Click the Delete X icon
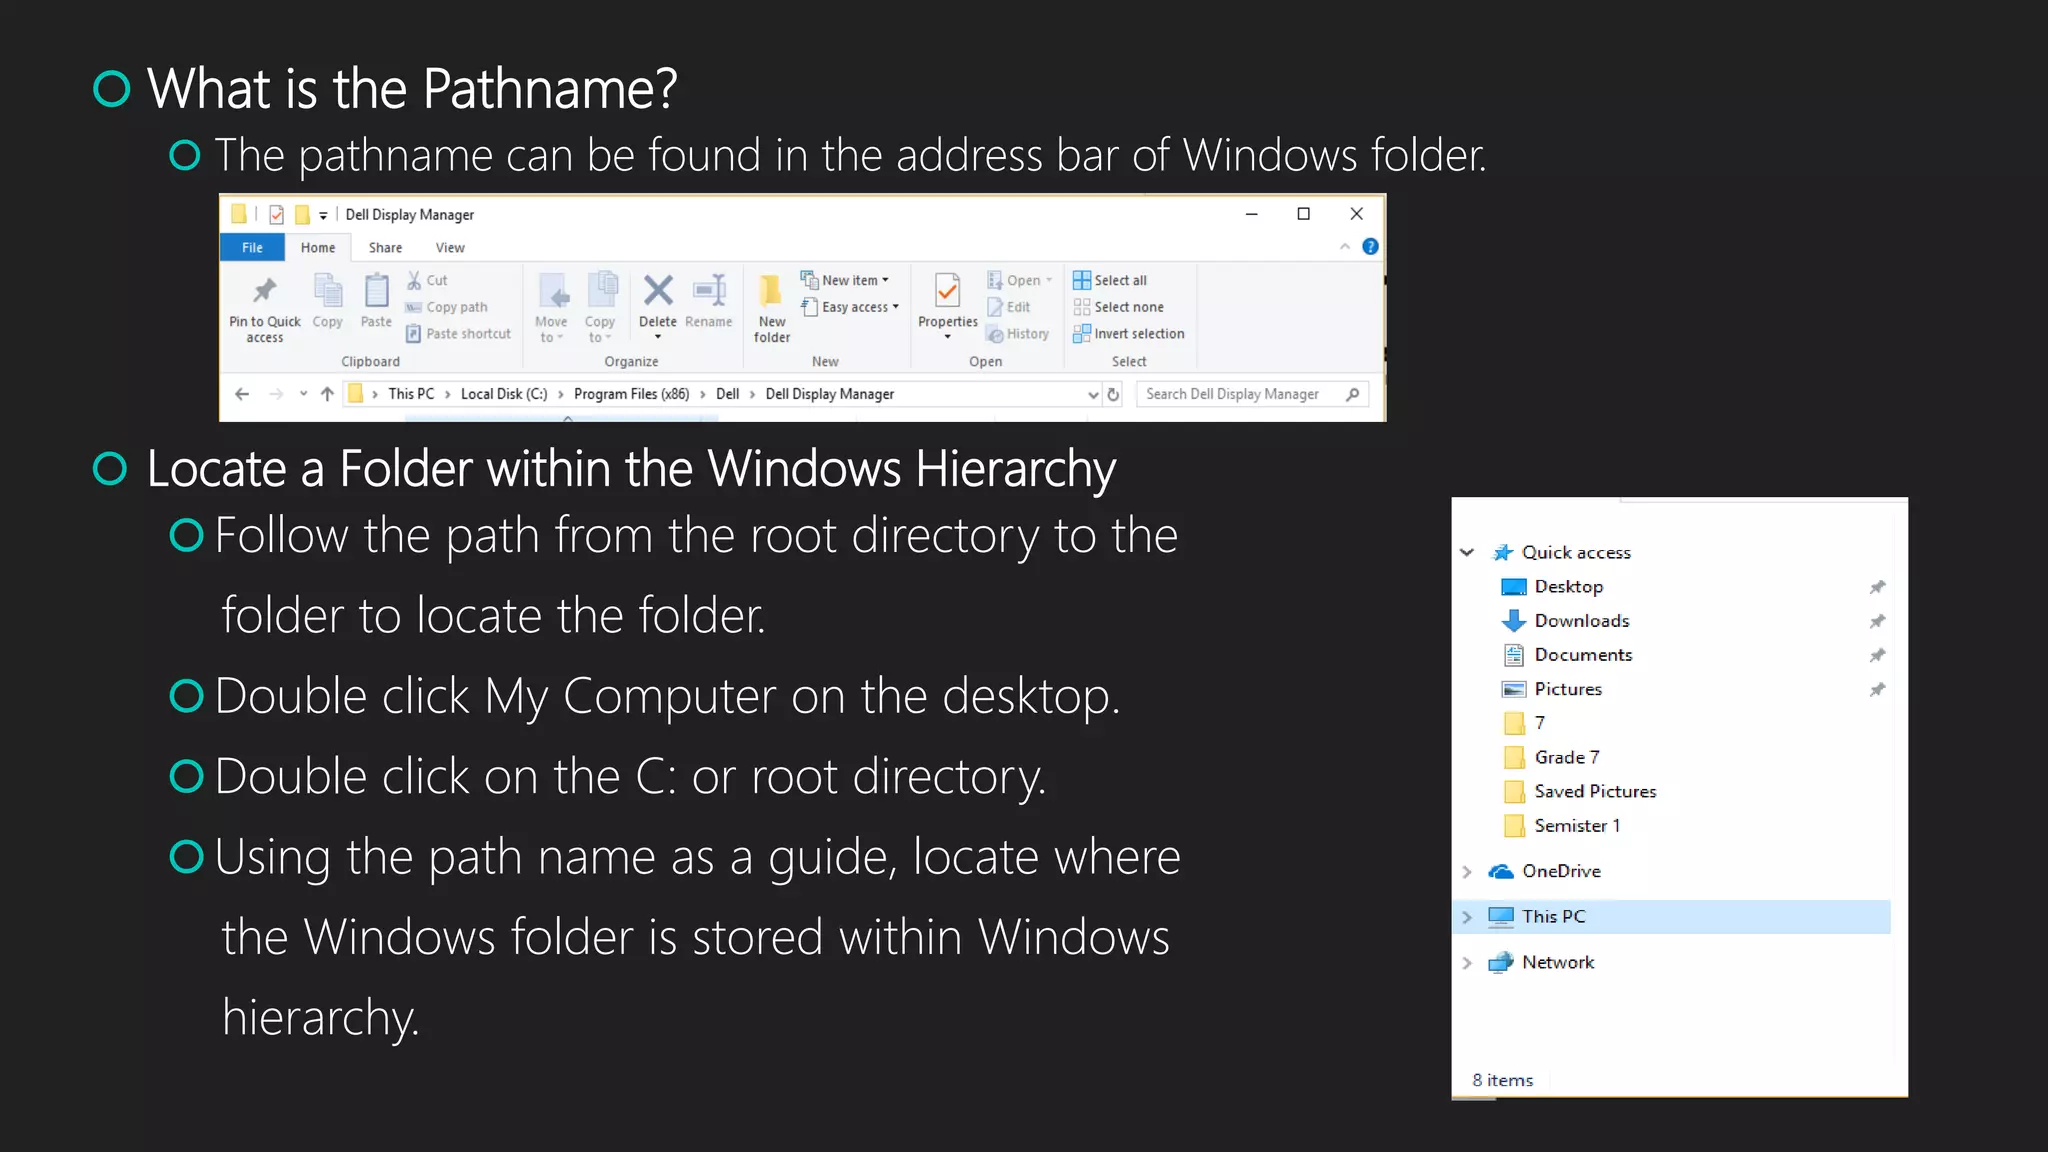The image size is (2048, 1152). click(658, 290)
